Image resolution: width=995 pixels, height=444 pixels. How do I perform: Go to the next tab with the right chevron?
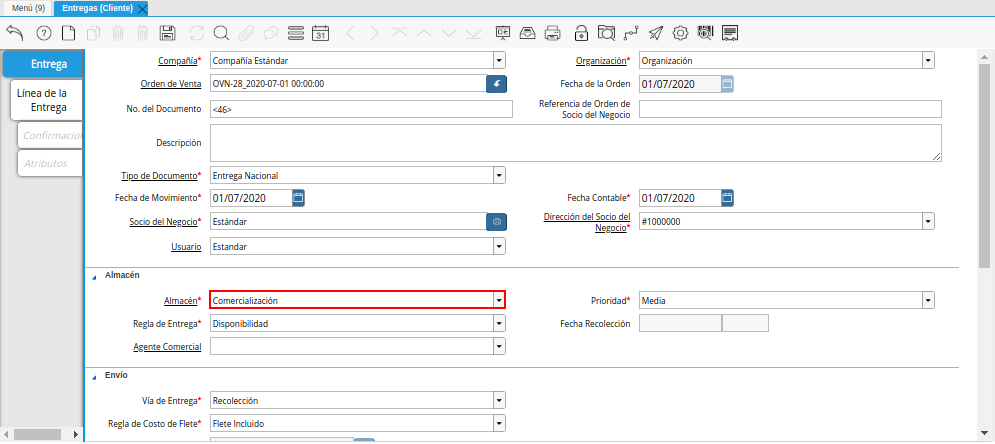tap(374, 33)
